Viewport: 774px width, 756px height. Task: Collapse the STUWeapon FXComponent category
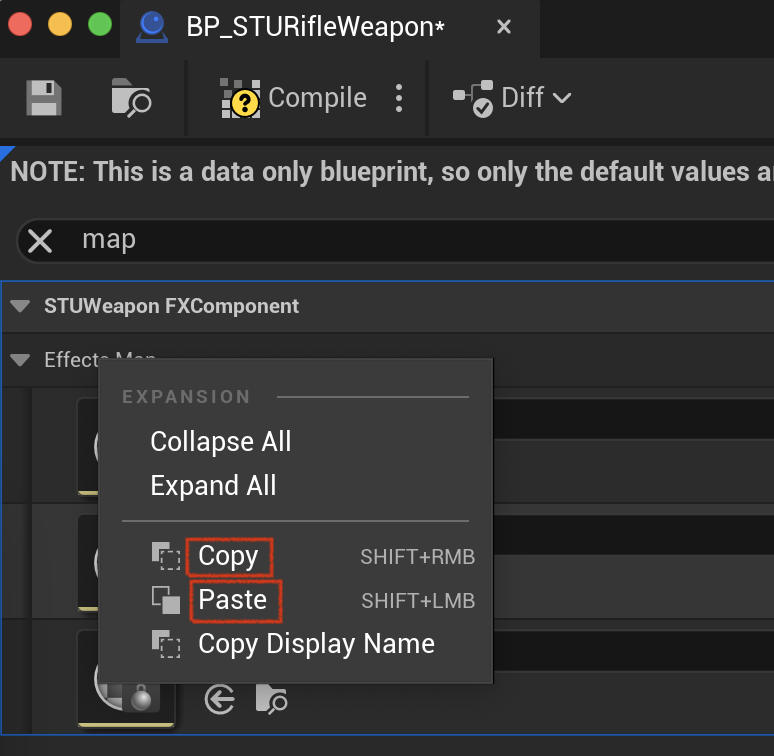point(20,306)
